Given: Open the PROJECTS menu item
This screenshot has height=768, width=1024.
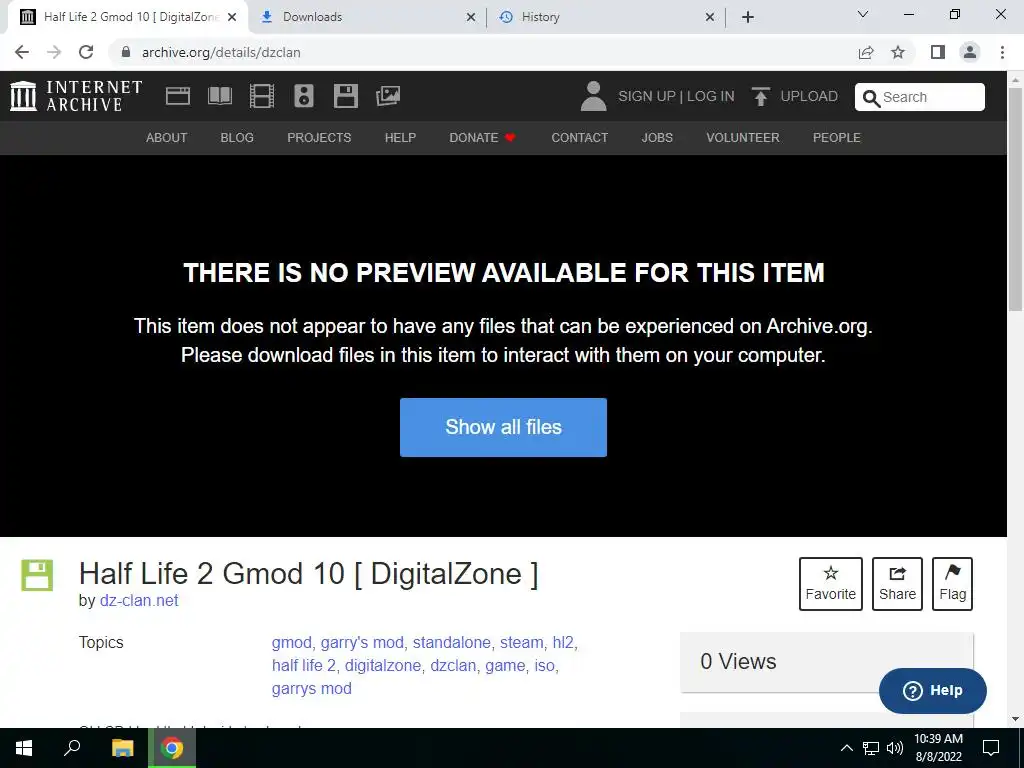Looking at the screenshot, I should pyautogui.click(x=319, y=138).
